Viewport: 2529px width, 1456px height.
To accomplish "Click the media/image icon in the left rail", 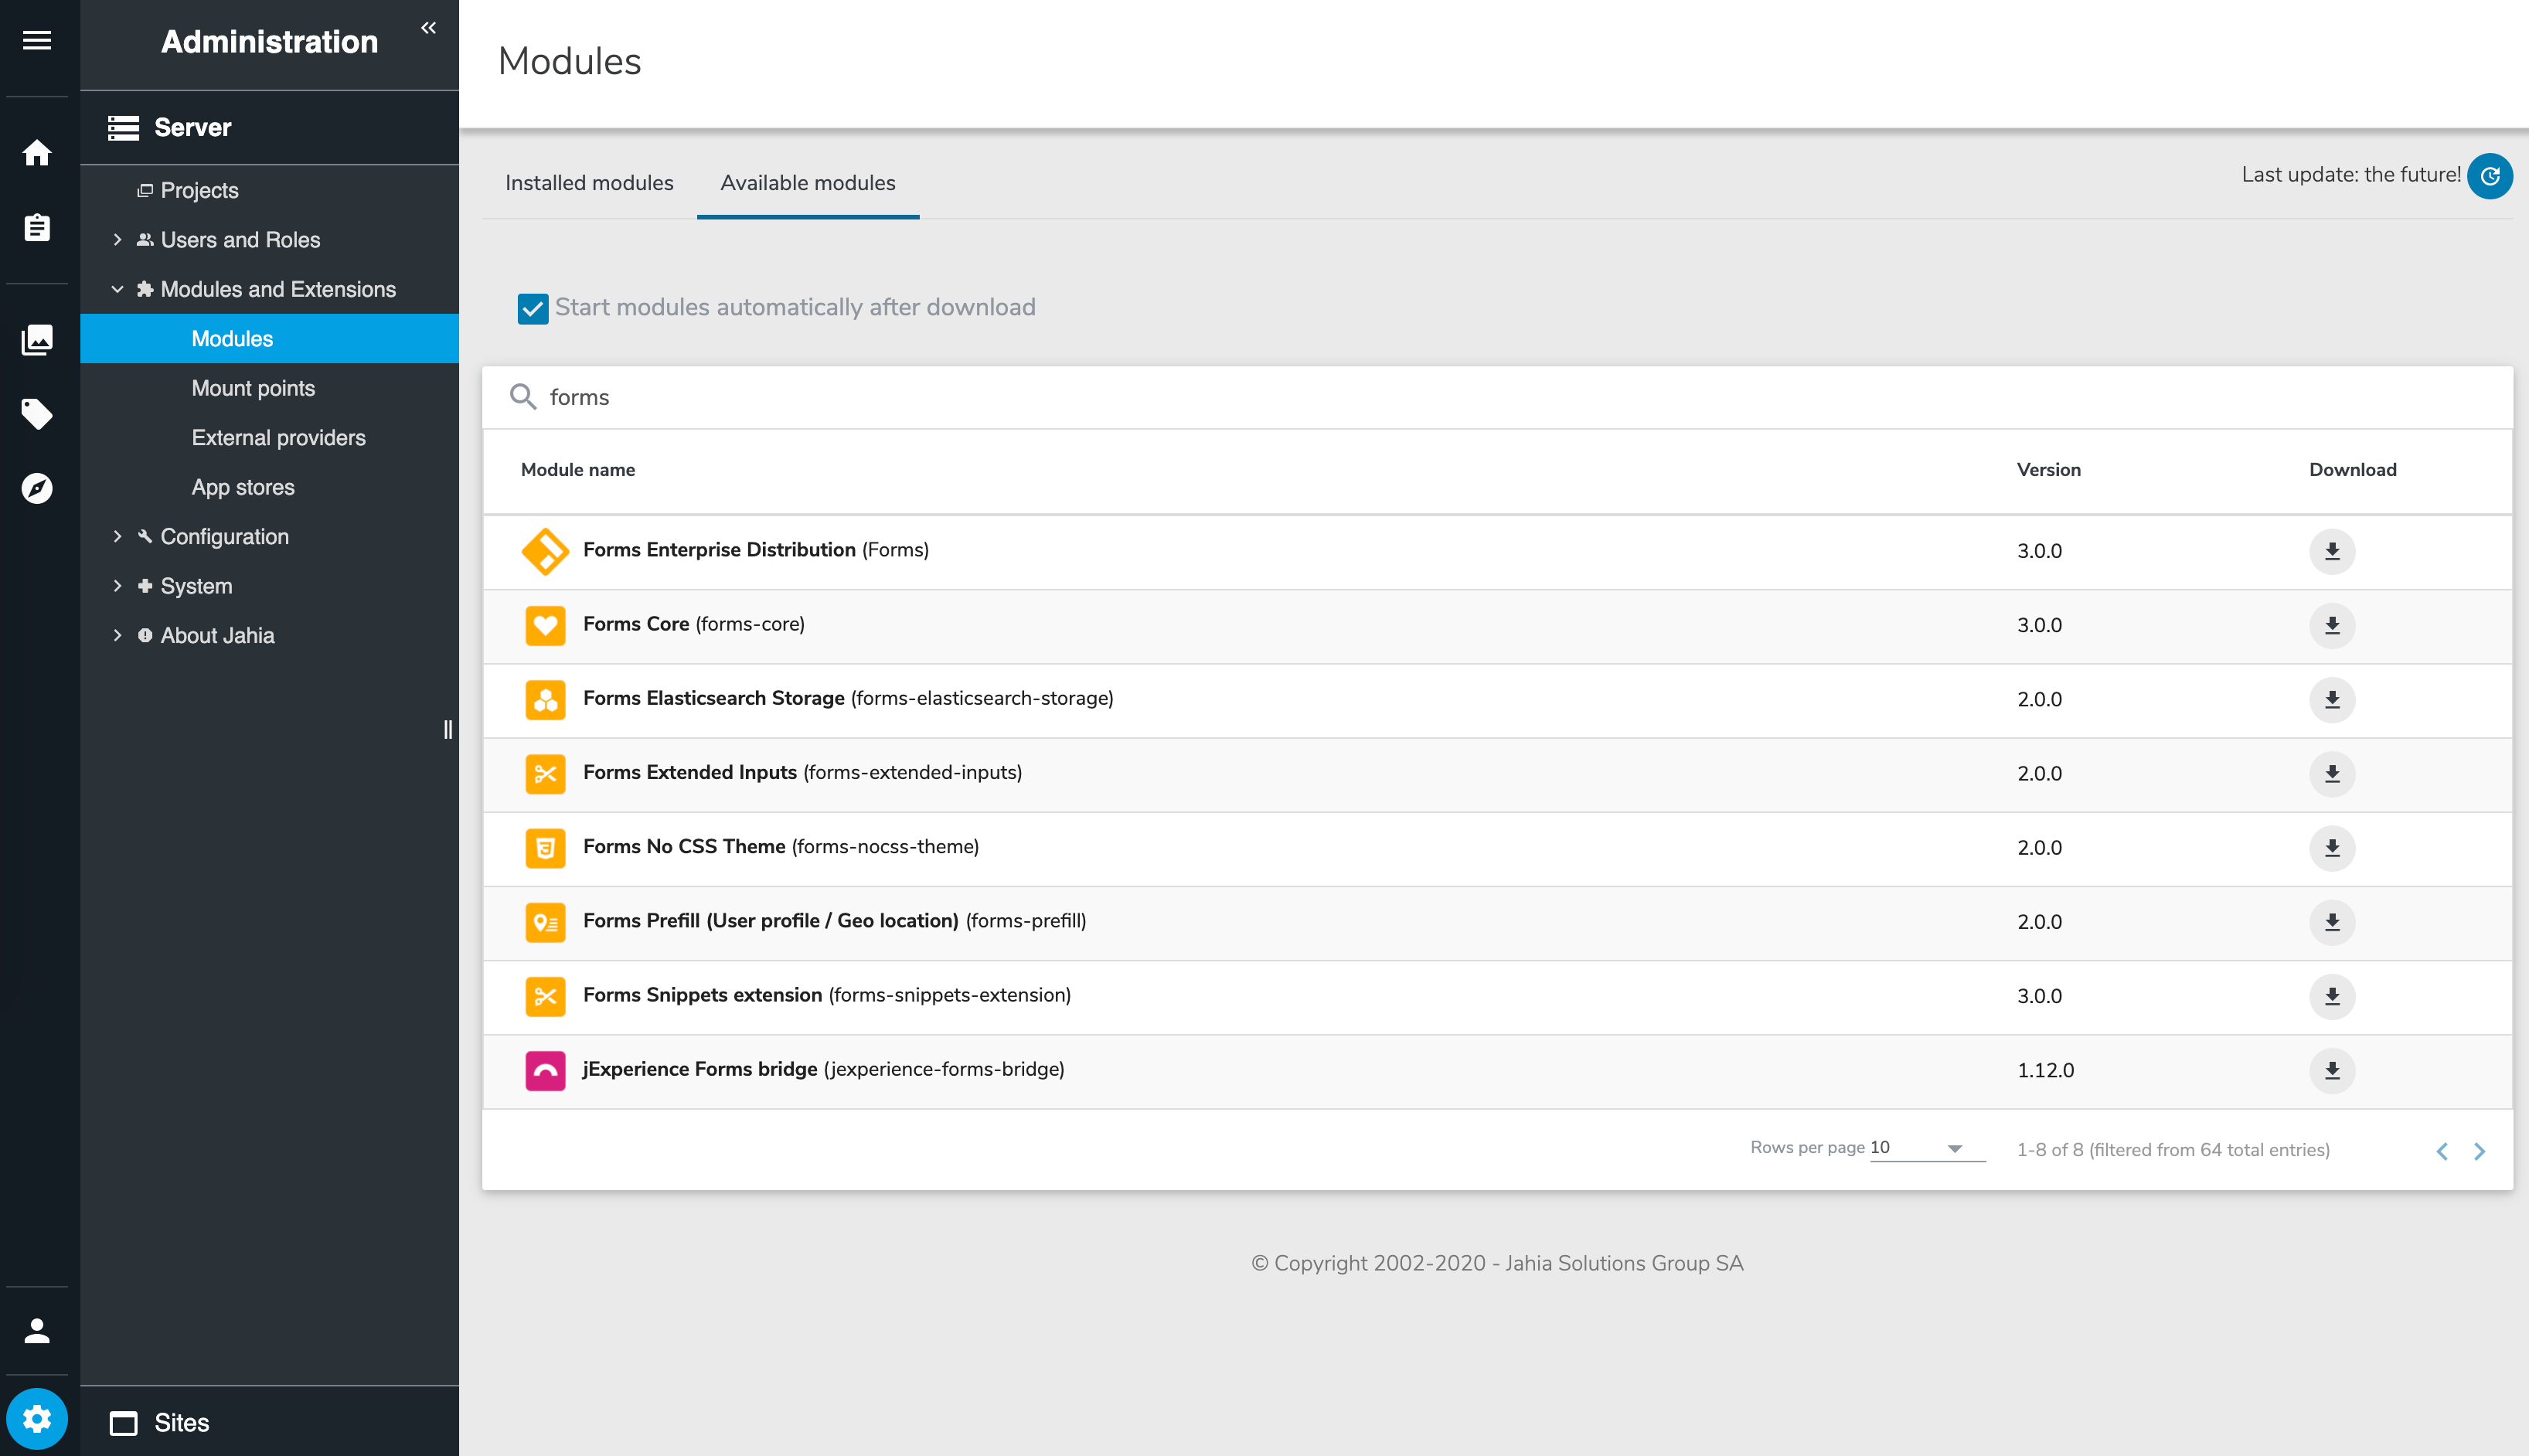I will pyautogui.click(x=37, y=339).
